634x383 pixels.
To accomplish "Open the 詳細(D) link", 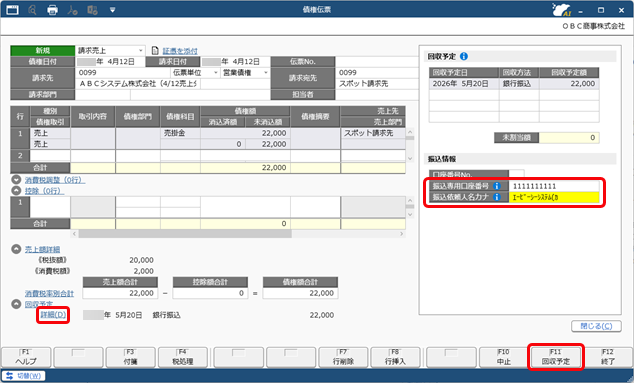I will coord(53,315).
